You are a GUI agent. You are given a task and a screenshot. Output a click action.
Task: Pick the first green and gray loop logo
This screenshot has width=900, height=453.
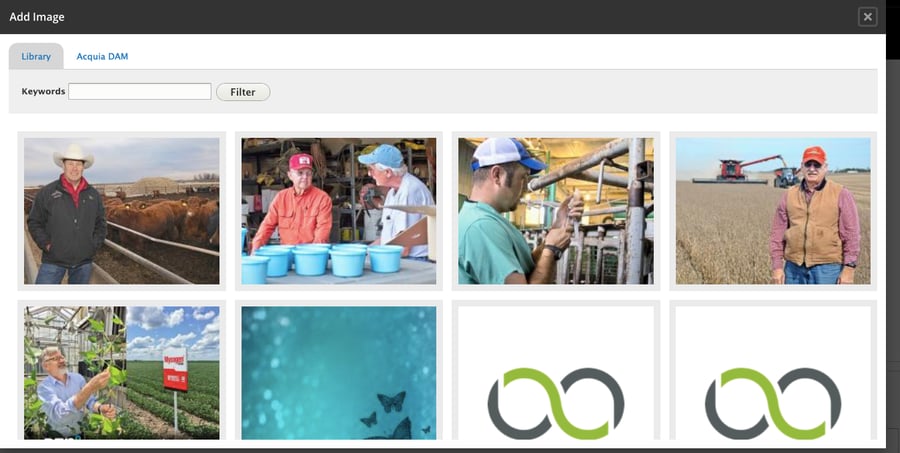(x=556, y=373)
